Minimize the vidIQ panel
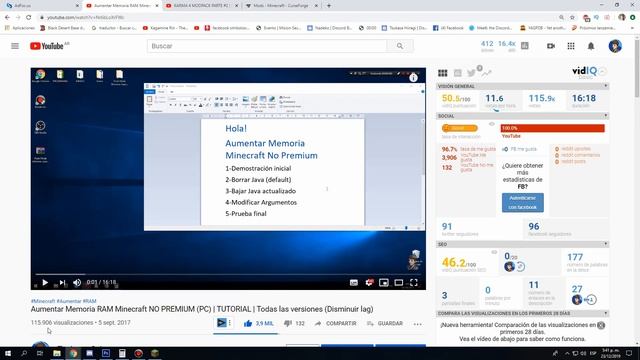This screenshot has width=640, height=360. point(602,71)
